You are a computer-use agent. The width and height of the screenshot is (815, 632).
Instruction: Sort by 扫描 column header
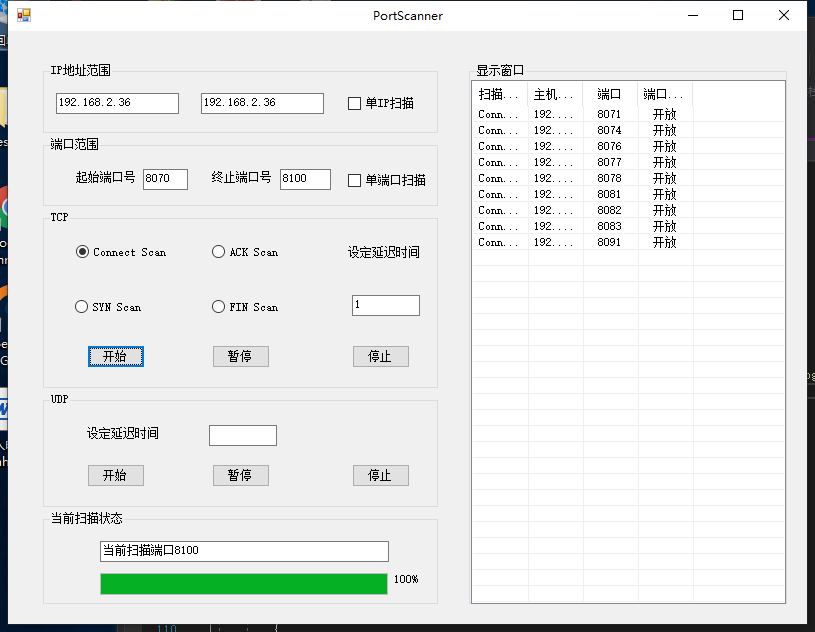tap(499, 94)
